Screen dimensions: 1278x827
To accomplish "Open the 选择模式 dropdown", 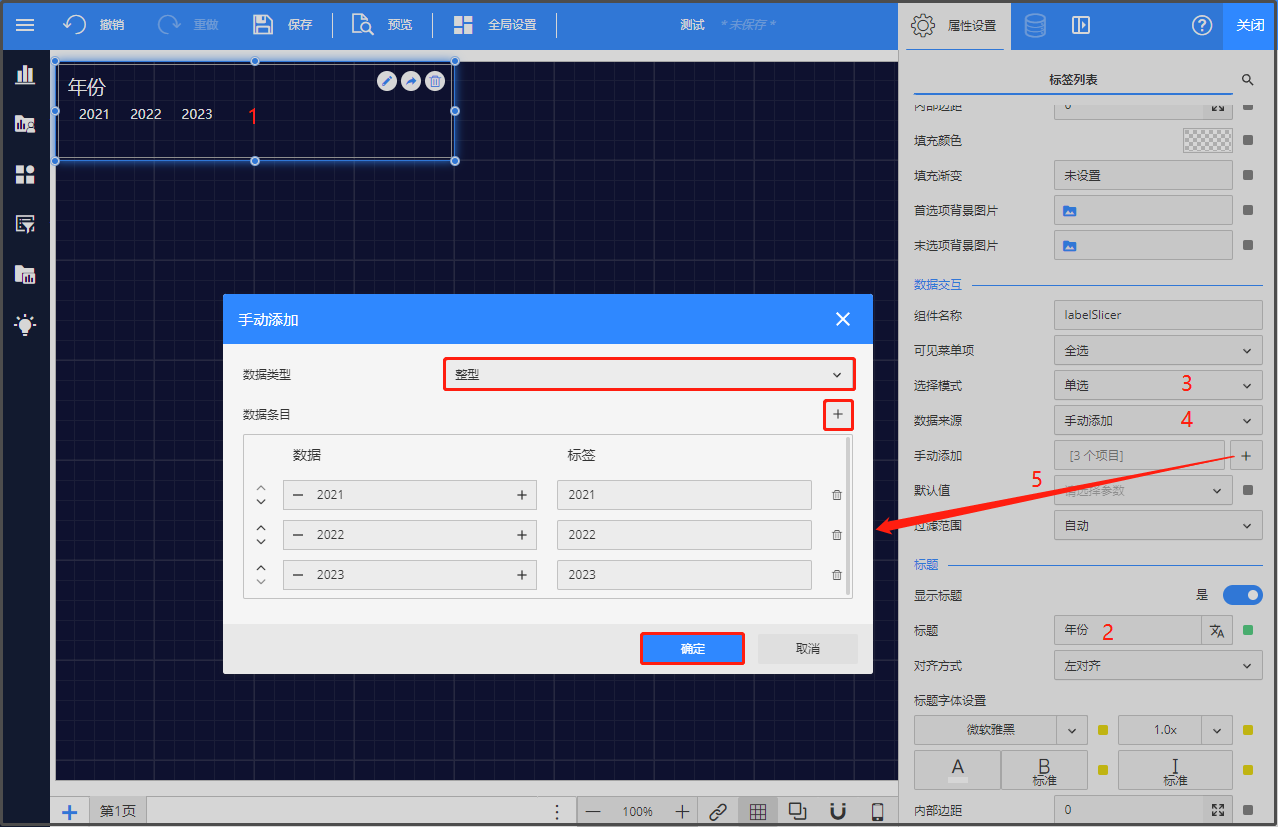I will [1157, 385].
